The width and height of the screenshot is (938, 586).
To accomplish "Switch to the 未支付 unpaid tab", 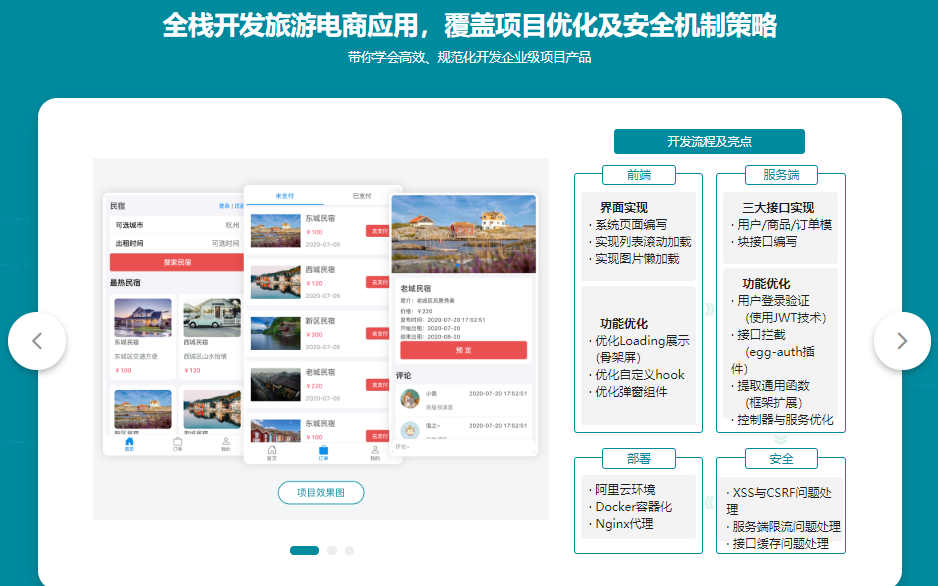I will (x=283, y=195).
